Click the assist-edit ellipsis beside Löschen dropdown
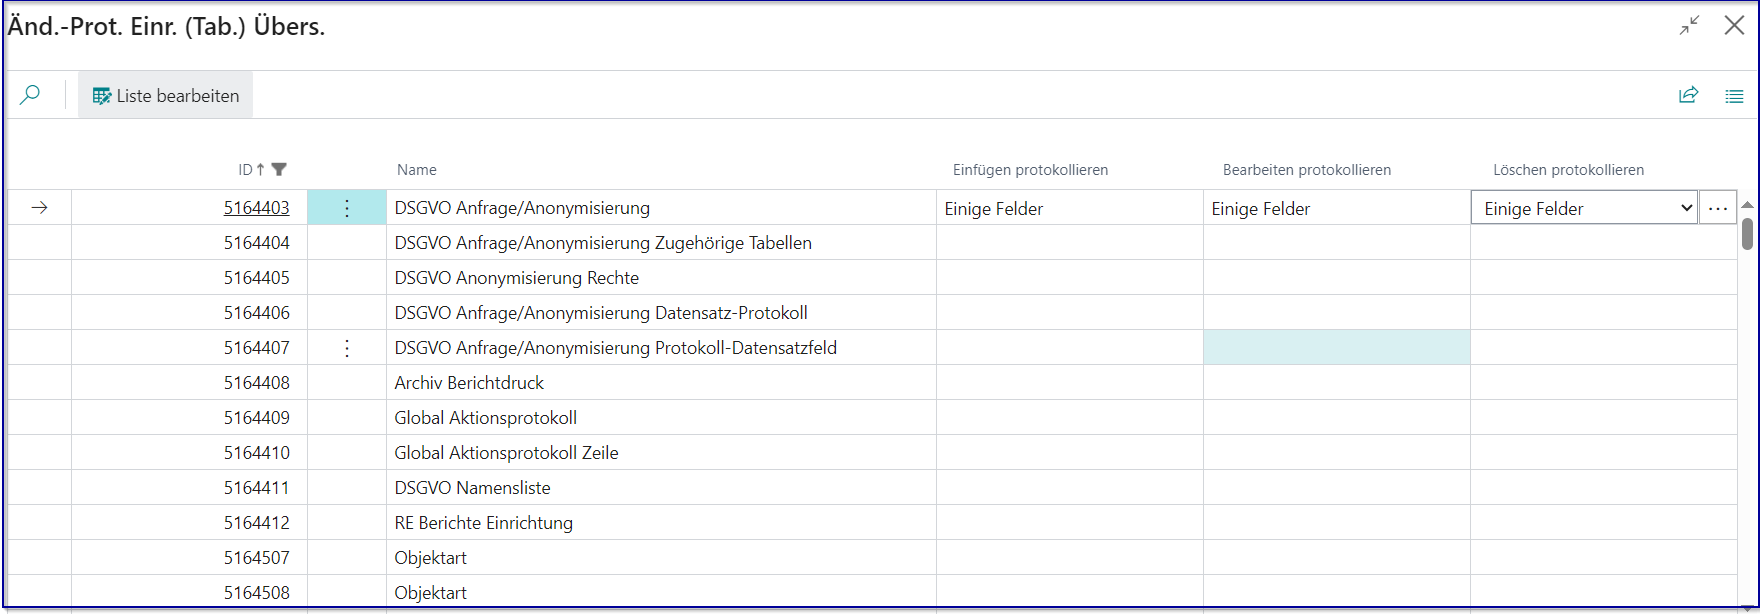The height and width of the screenshot is (614, 1760). point(1718,208)
